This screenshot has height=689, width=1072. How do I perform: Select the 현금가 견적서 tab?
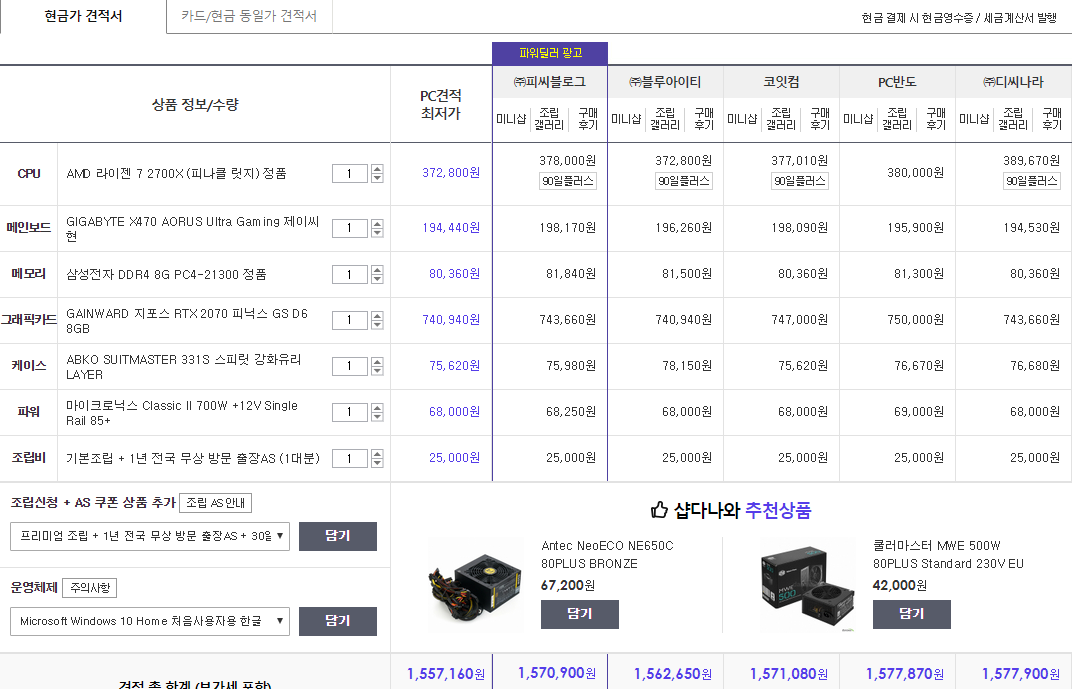point(83,17)
